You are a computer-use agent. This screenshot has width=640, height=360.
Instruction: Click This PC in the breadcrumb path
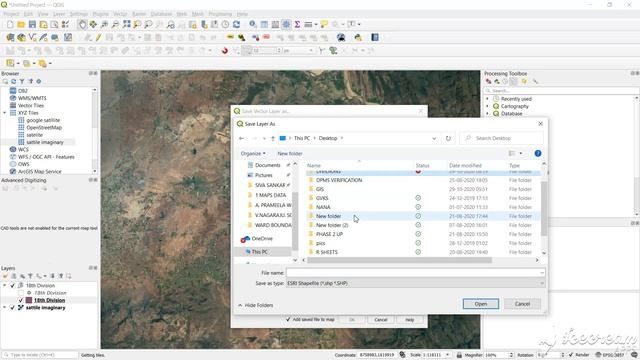[302, 138]
